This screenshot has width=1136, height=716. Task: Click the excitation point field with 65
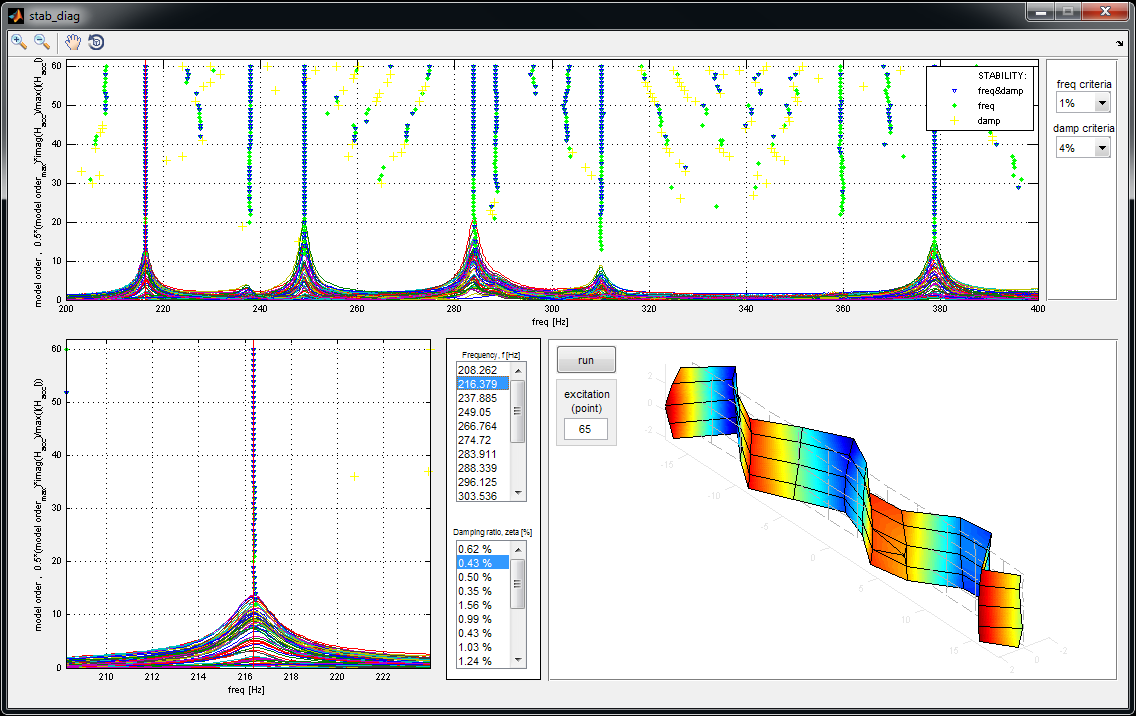pos(585,429)
